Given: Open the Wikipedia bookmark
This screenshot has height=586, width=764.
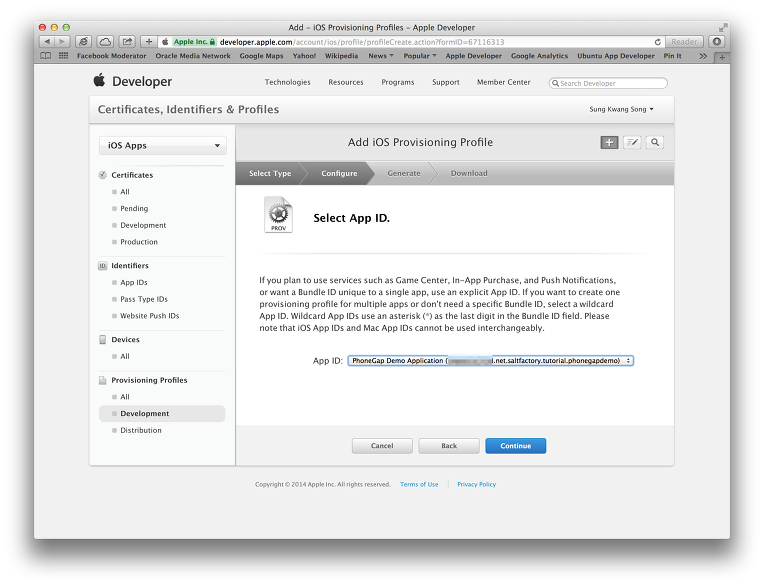Looking at the screenshot, I should coord(341,56).
